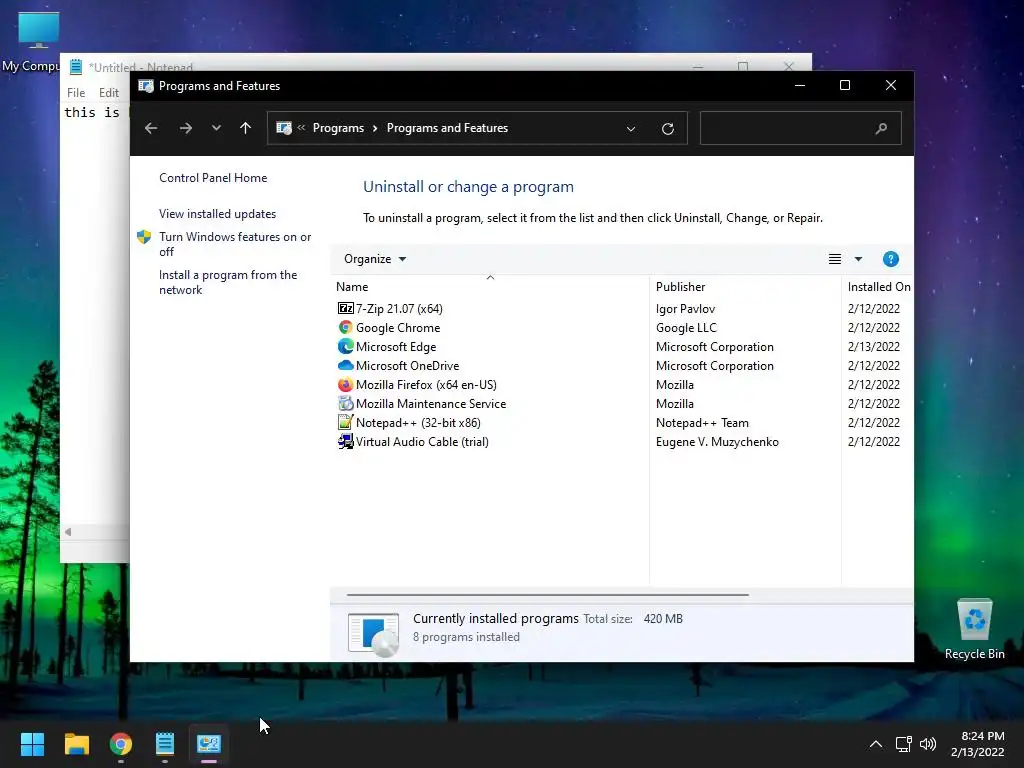Screen dimensions: 1024x768
Task: Go forward with the right arrow button
Action: (x=185, y=128)
